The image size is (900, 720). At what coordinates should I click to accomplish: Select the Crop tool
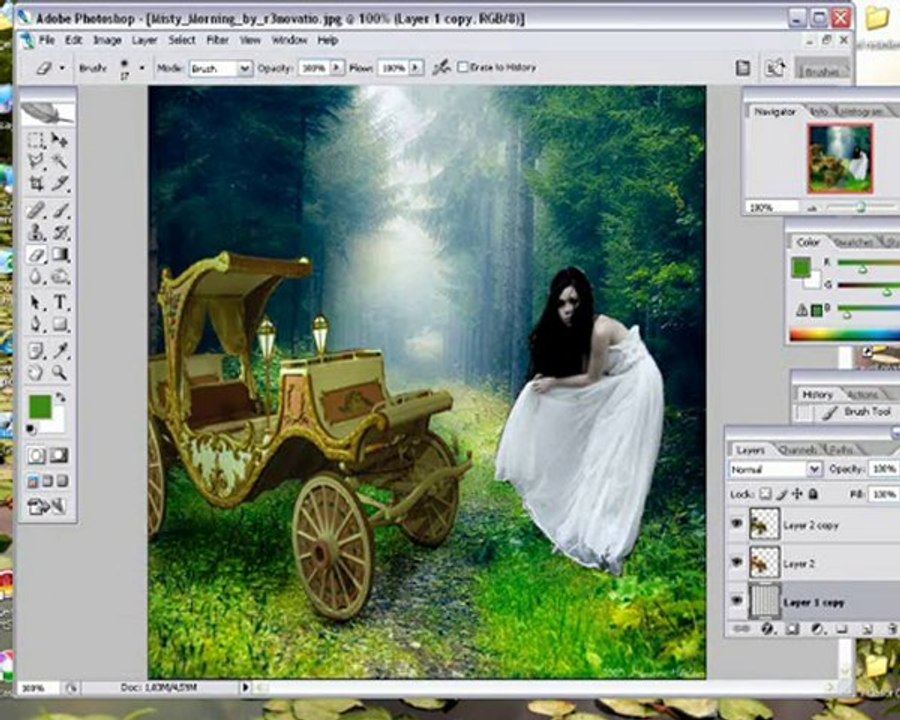tap(36, 183)
